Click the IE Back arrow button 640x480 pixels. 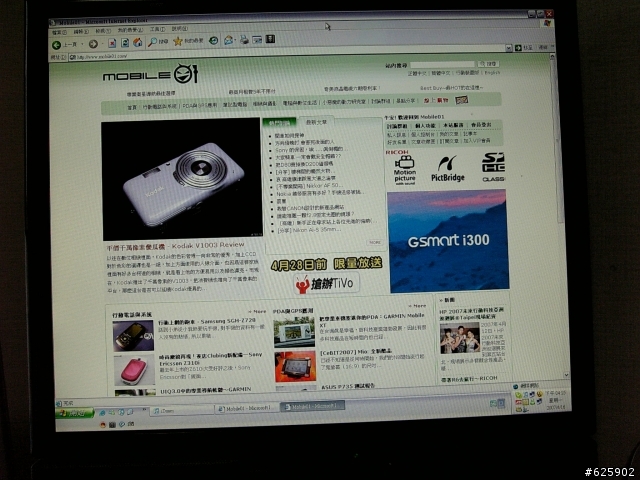(x=57, y=44)
